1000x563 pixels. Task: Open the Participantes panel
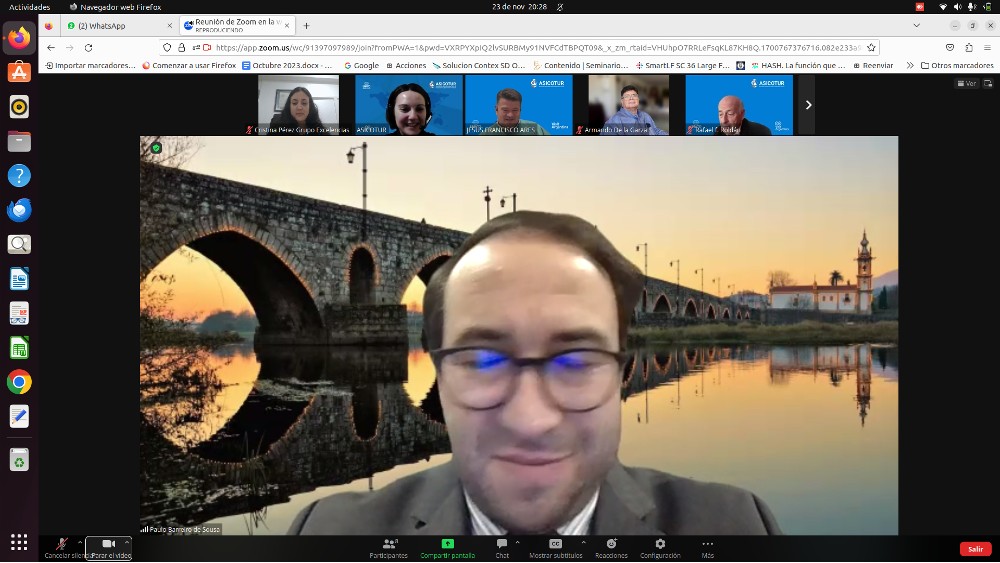(x=388, y=545)
